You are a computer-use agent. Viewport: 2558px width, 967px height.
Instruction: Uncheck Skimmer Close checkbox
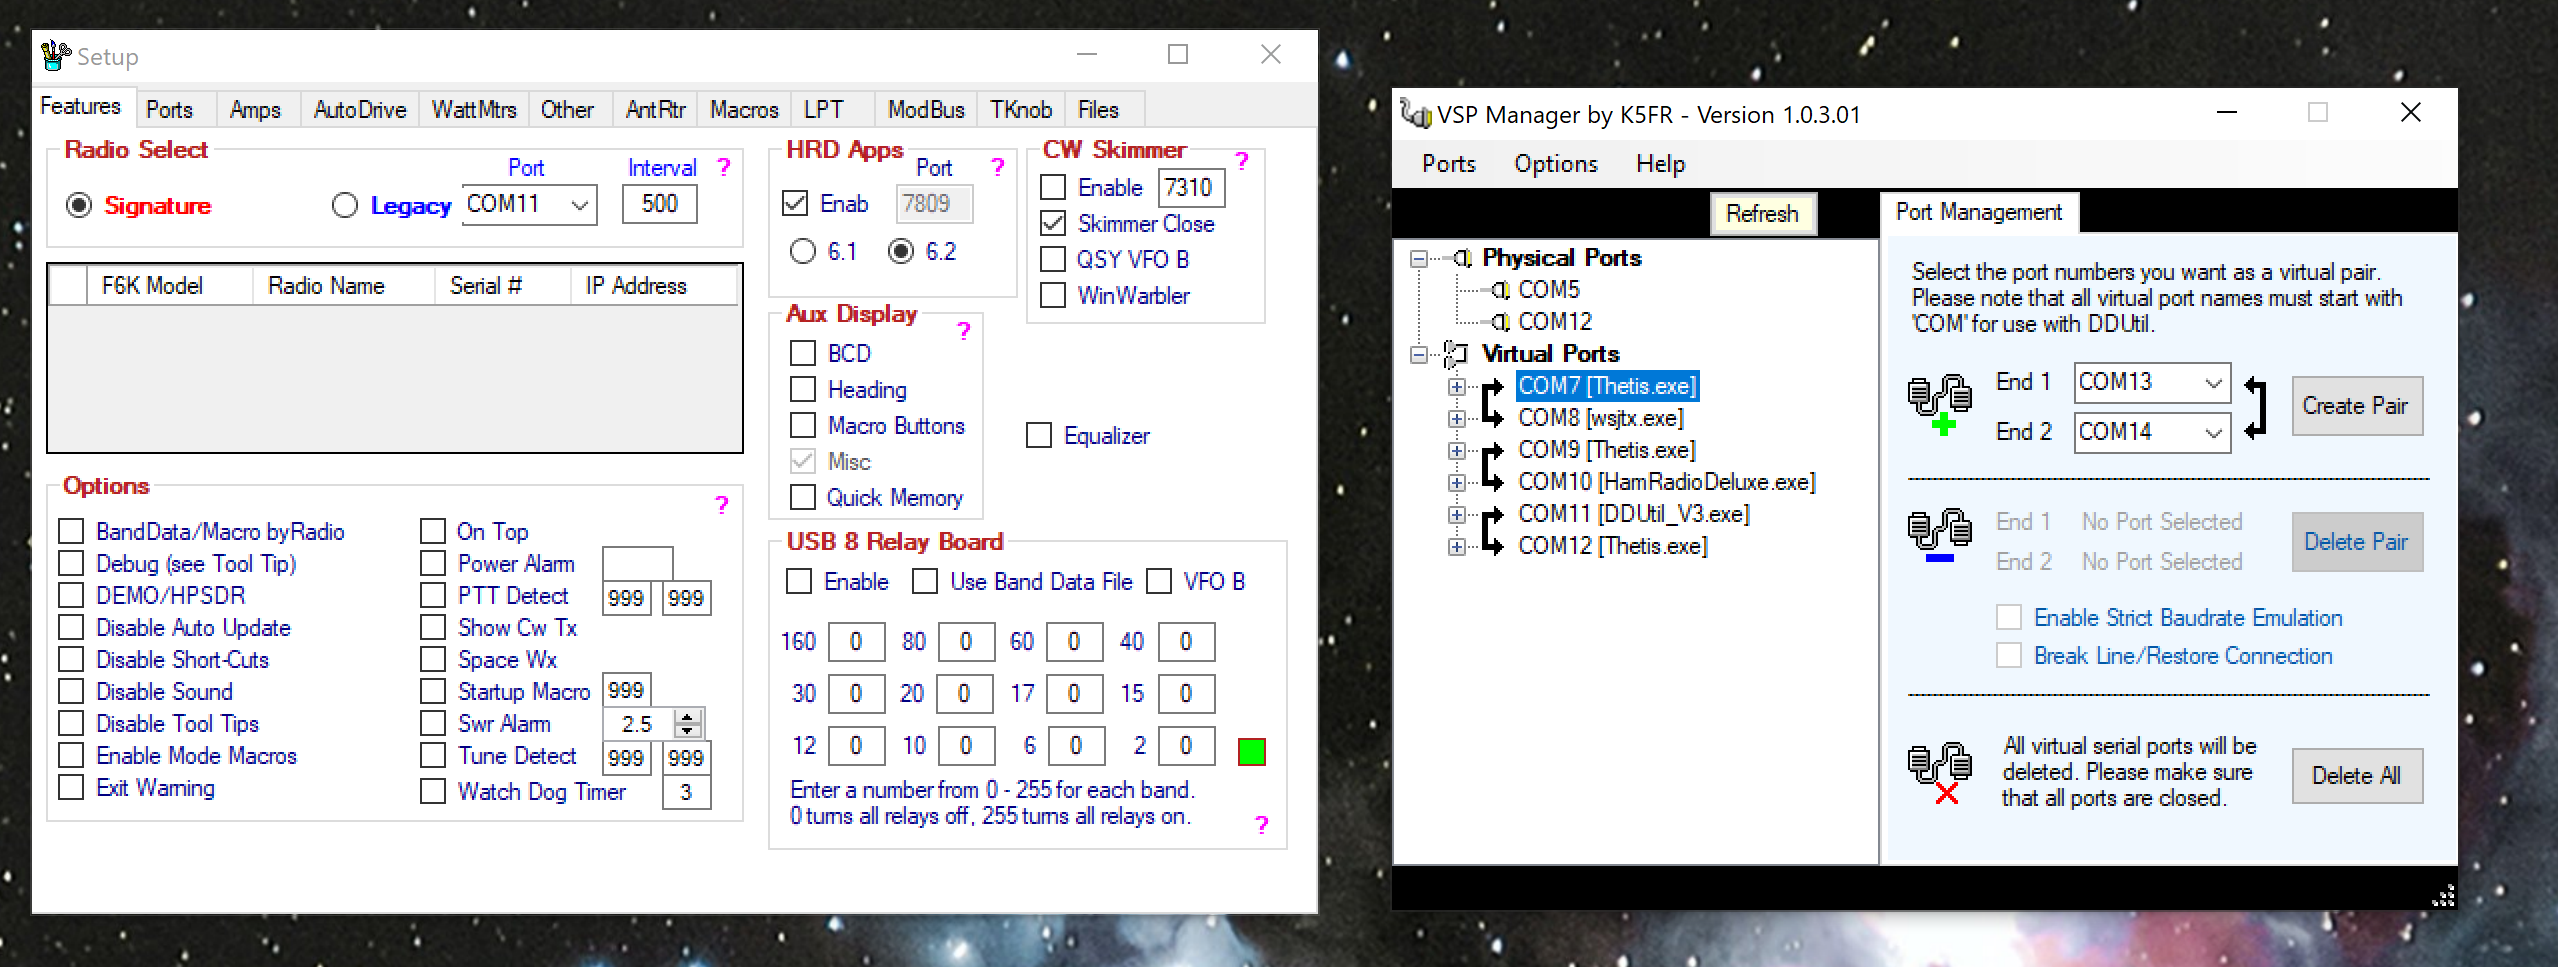tap(1053, 223)
